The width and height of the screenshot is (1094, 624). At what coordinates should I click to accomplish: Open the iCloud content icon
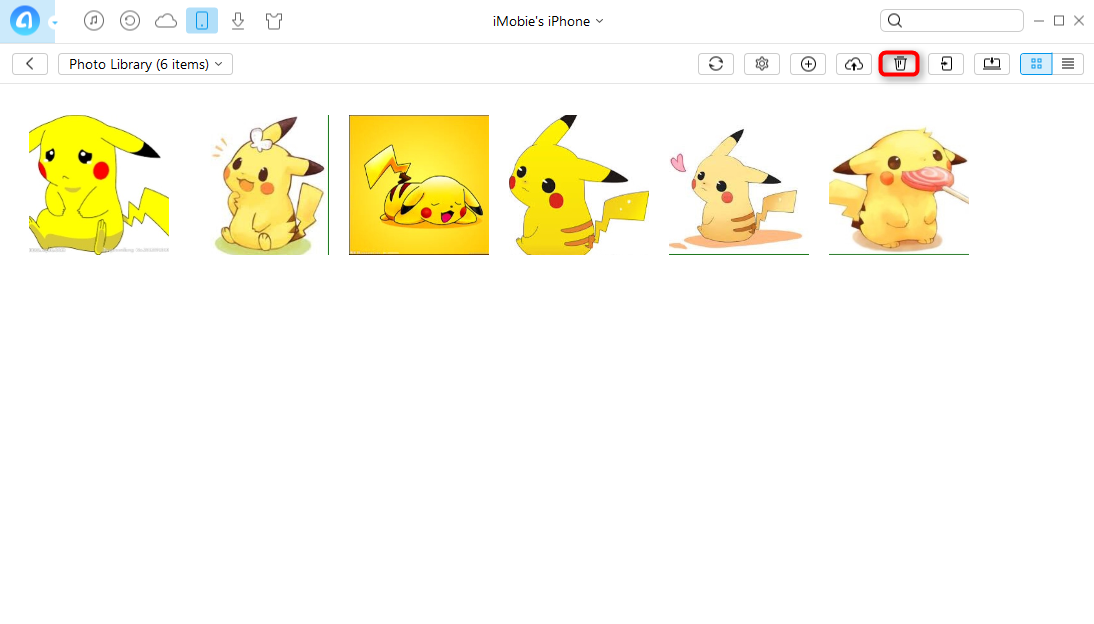tap(166, 21)
